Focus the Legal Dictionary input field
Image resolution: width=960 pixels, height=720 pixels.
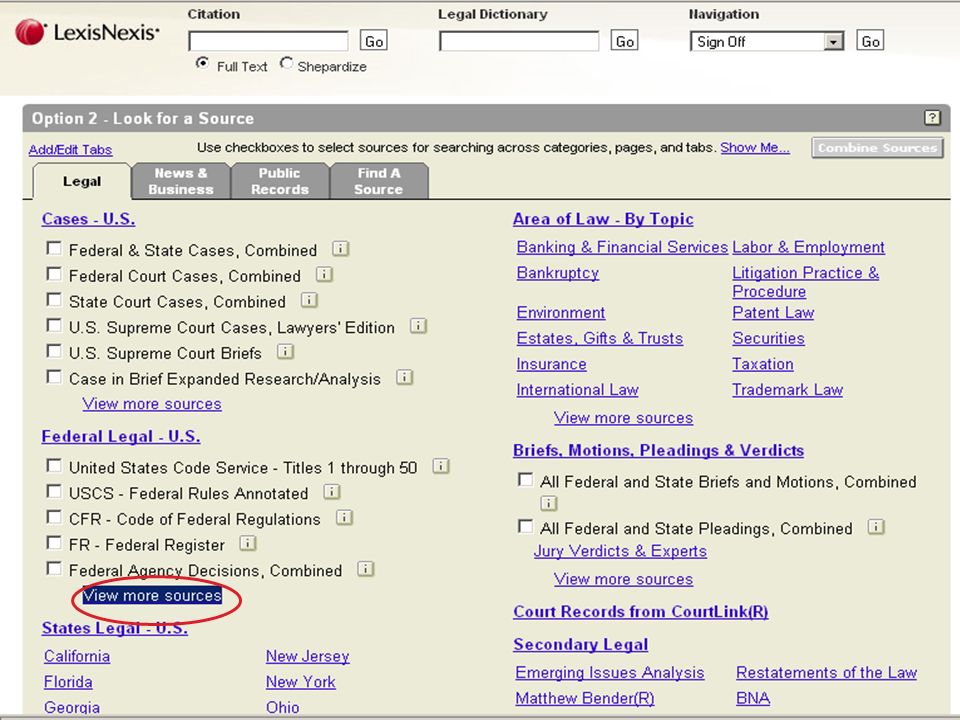519,41
